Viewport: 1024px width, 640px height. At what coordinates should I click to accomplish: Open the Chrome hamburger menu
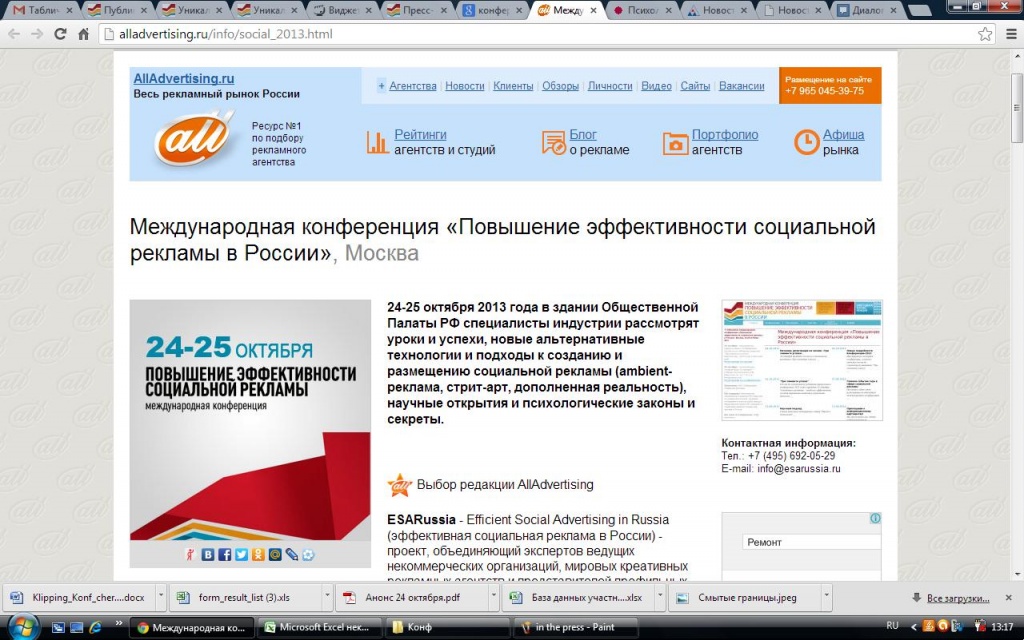coord(1011,34)
